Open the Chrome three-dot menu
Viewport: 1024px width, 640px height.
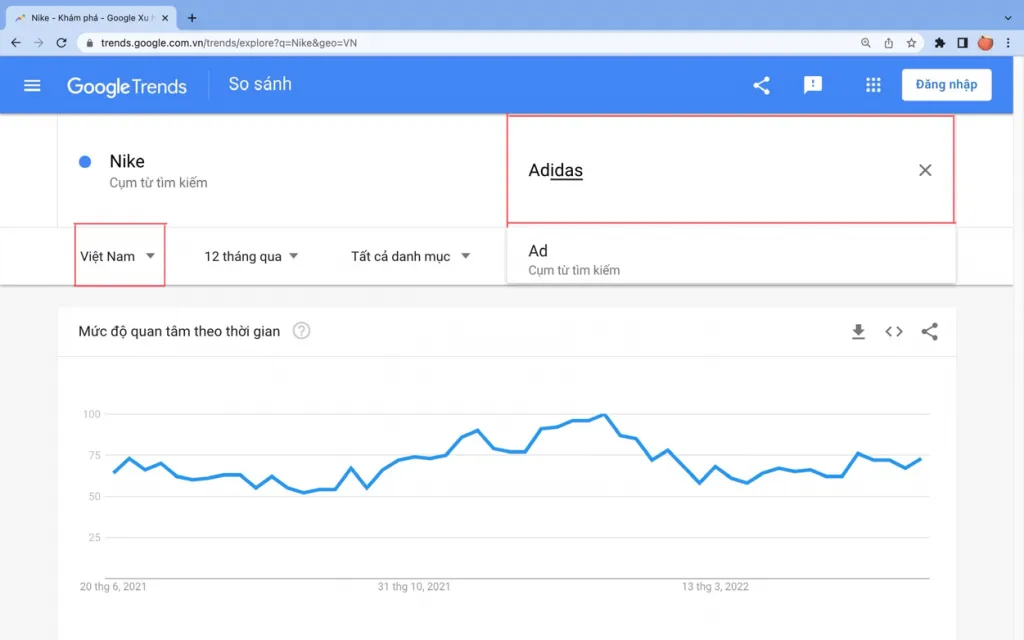point(1008,43)
